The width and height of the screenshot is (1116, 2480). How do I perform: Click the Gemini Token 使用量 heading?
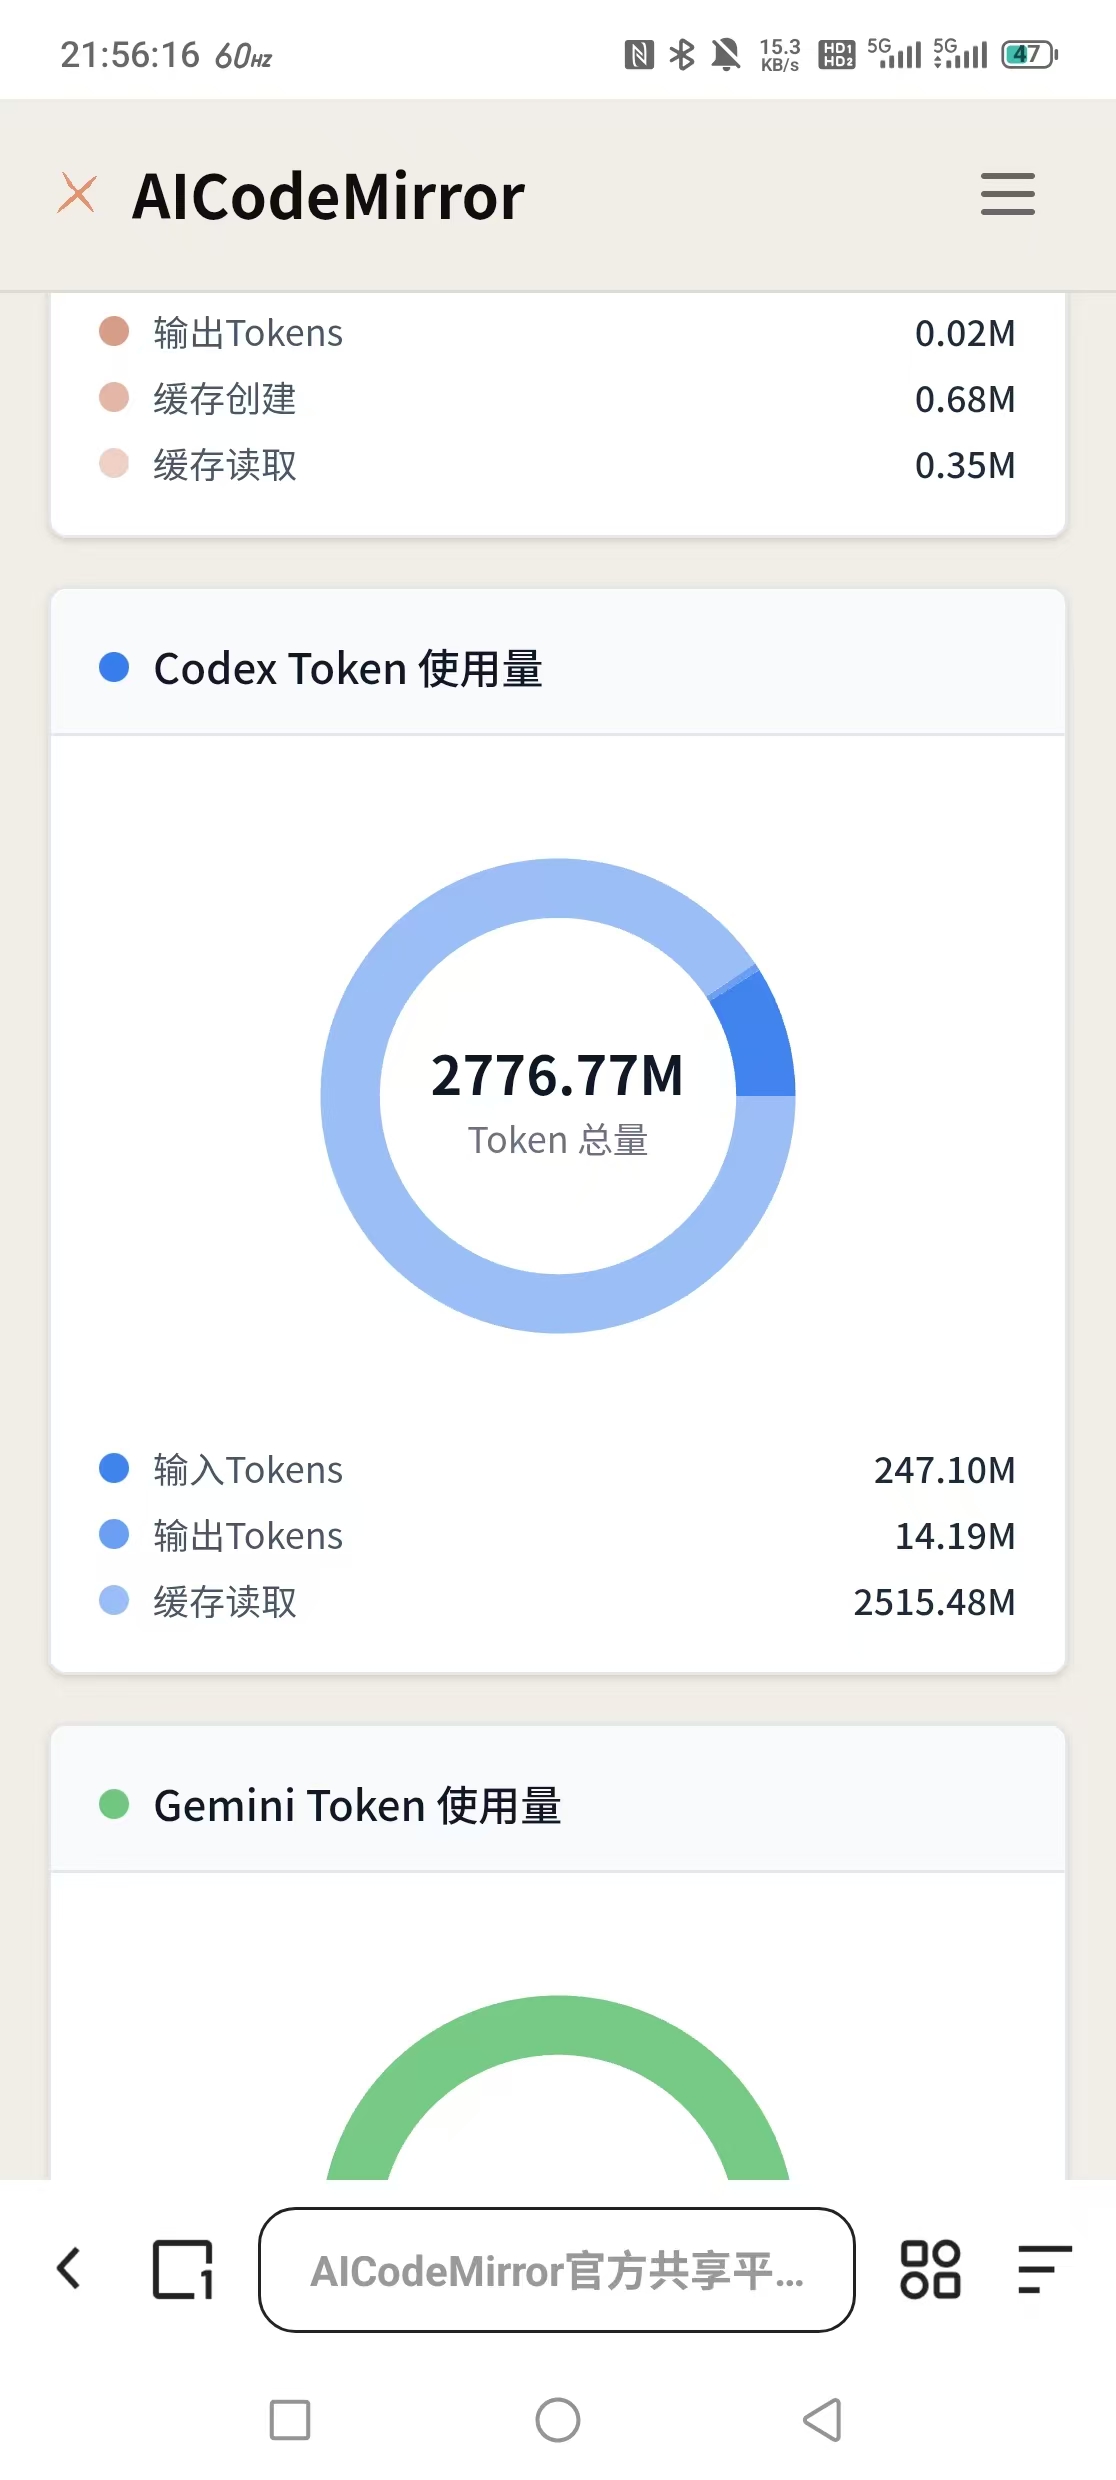pyautogui.click(x=357, y=1805)
